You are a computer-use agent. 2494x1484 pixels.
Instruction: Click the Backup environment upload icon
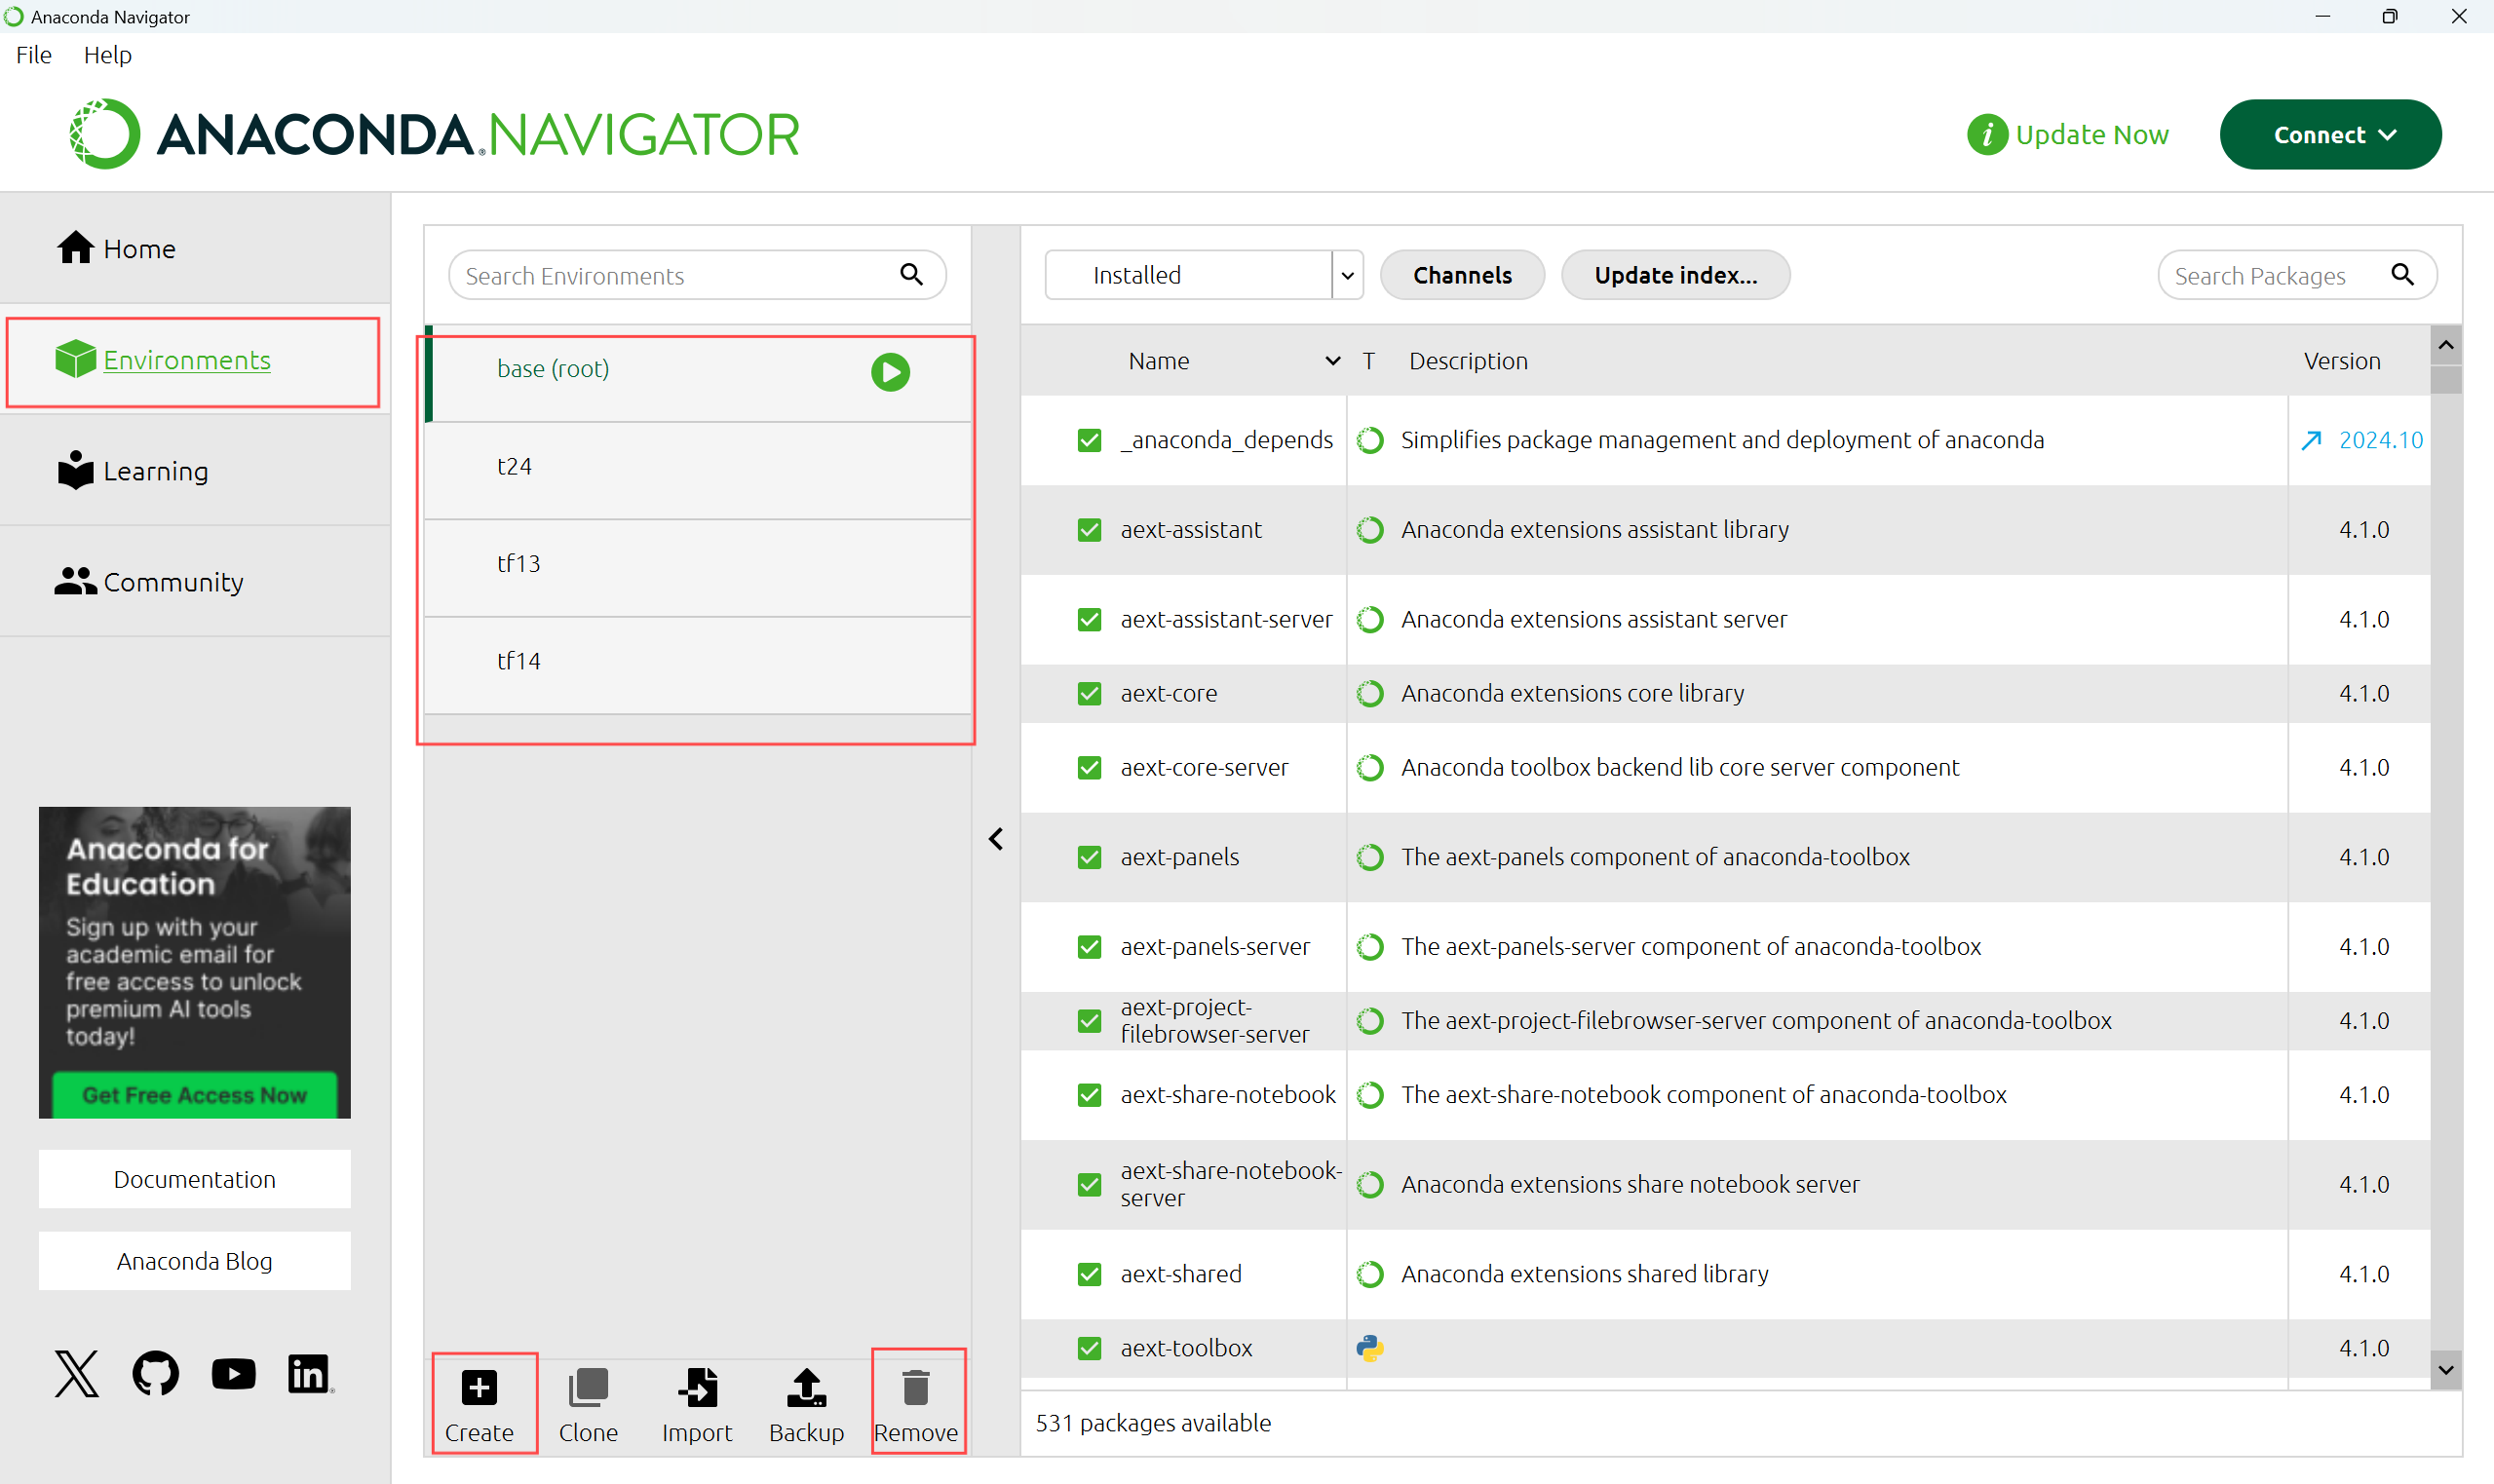click(806, 1388)
